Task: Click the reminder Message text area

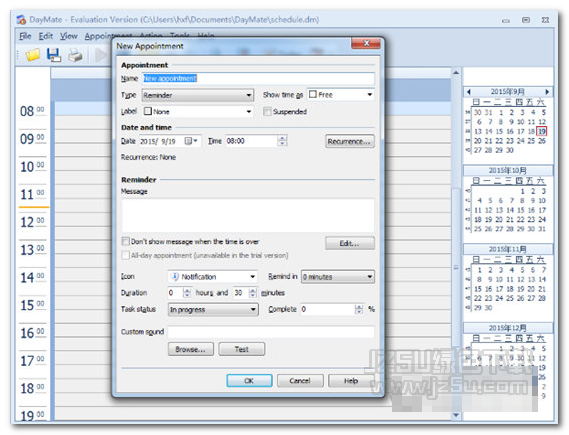Action: (248, 216)
